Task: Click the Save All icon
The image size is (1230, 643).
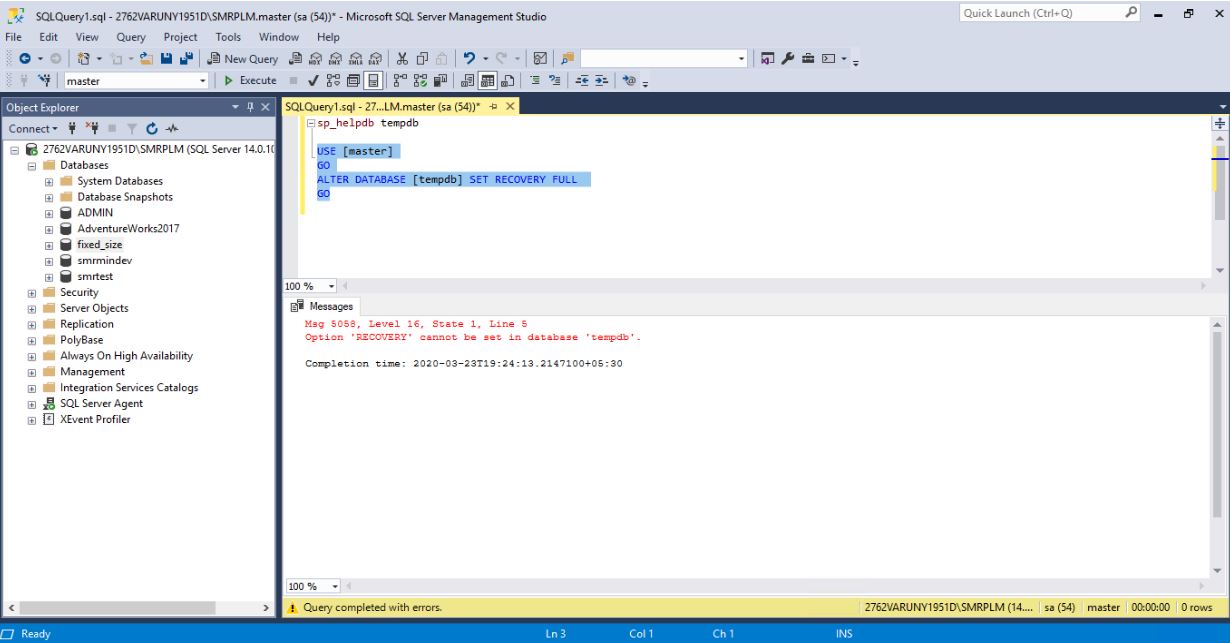Action: 186,59
